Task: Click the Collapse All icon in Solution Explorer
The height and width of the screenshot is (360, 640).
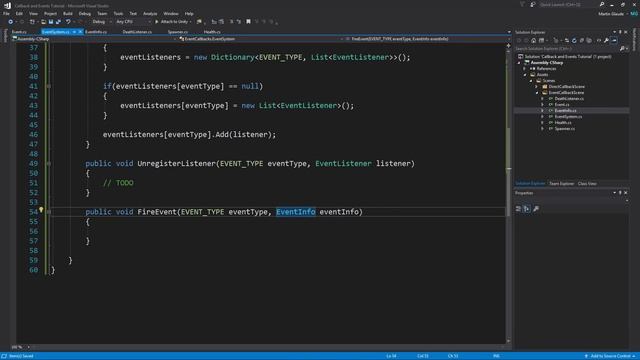Action: [x=582, y=40]
